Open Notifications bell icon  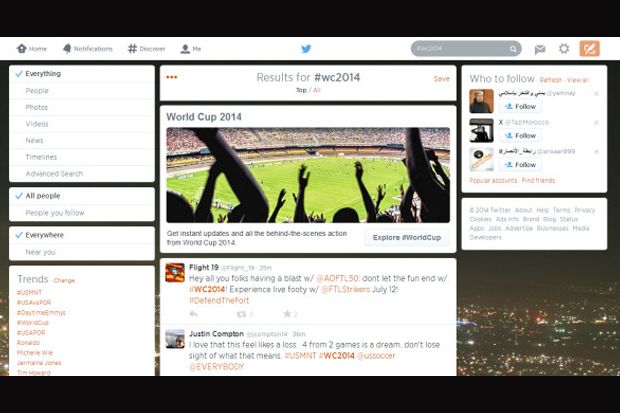tap(67, 49)
